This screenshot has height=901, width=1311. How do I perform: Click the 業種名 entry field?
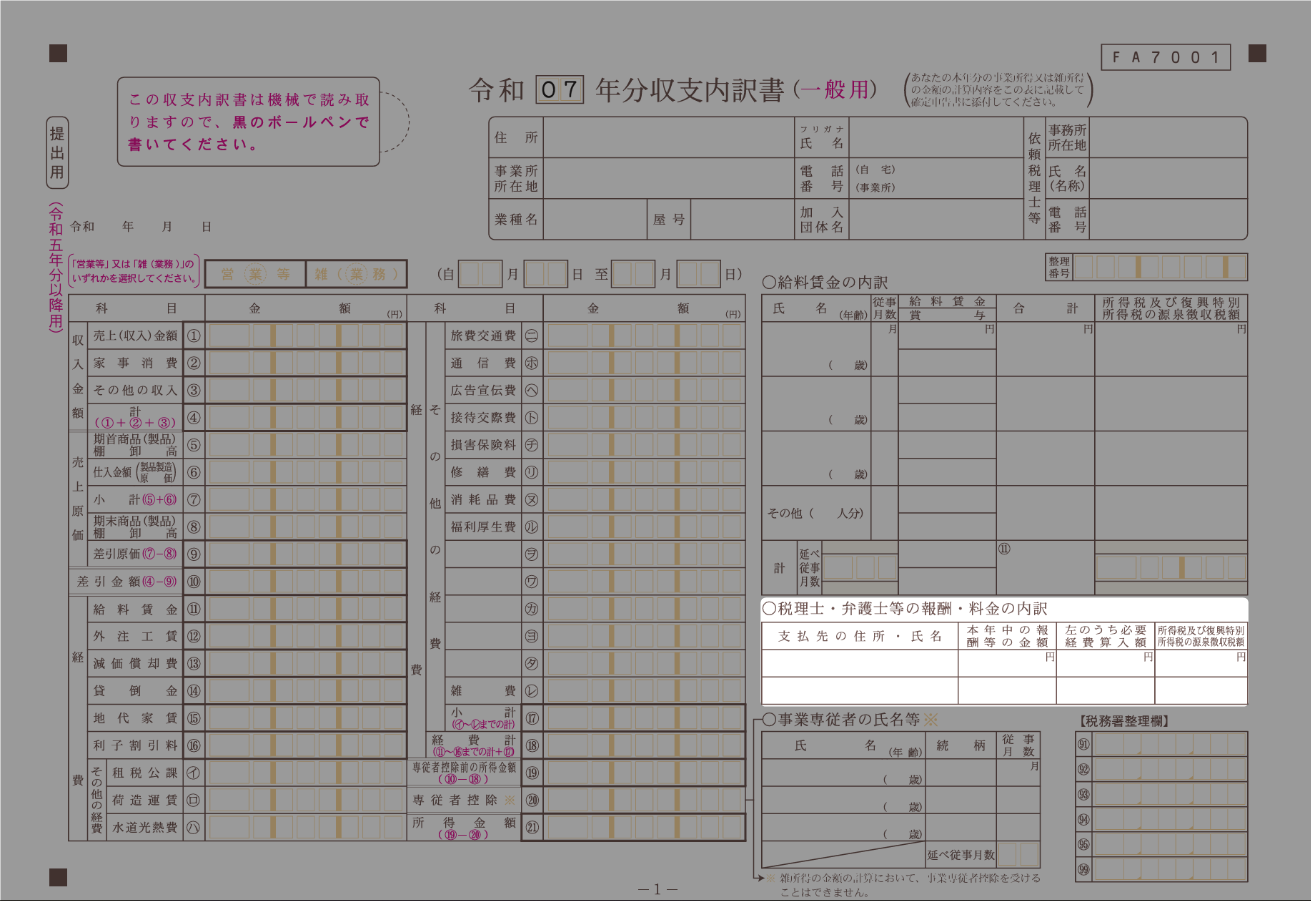[593, 219]
